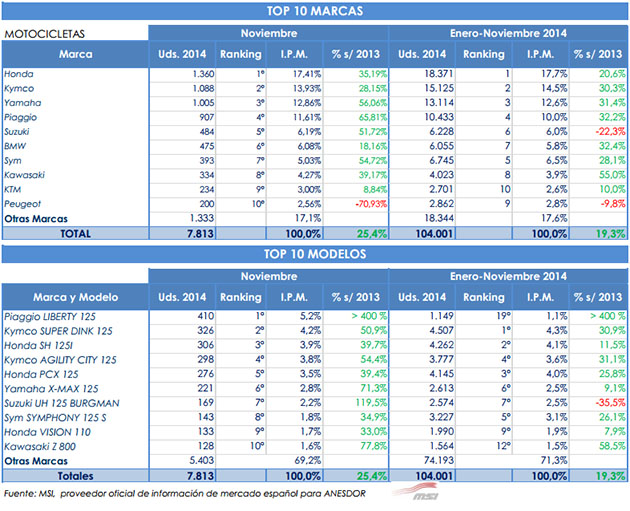Viewport: 630px width, 511px height.
Task: Select Honda SH 125I model row
Action: point(39,345)
